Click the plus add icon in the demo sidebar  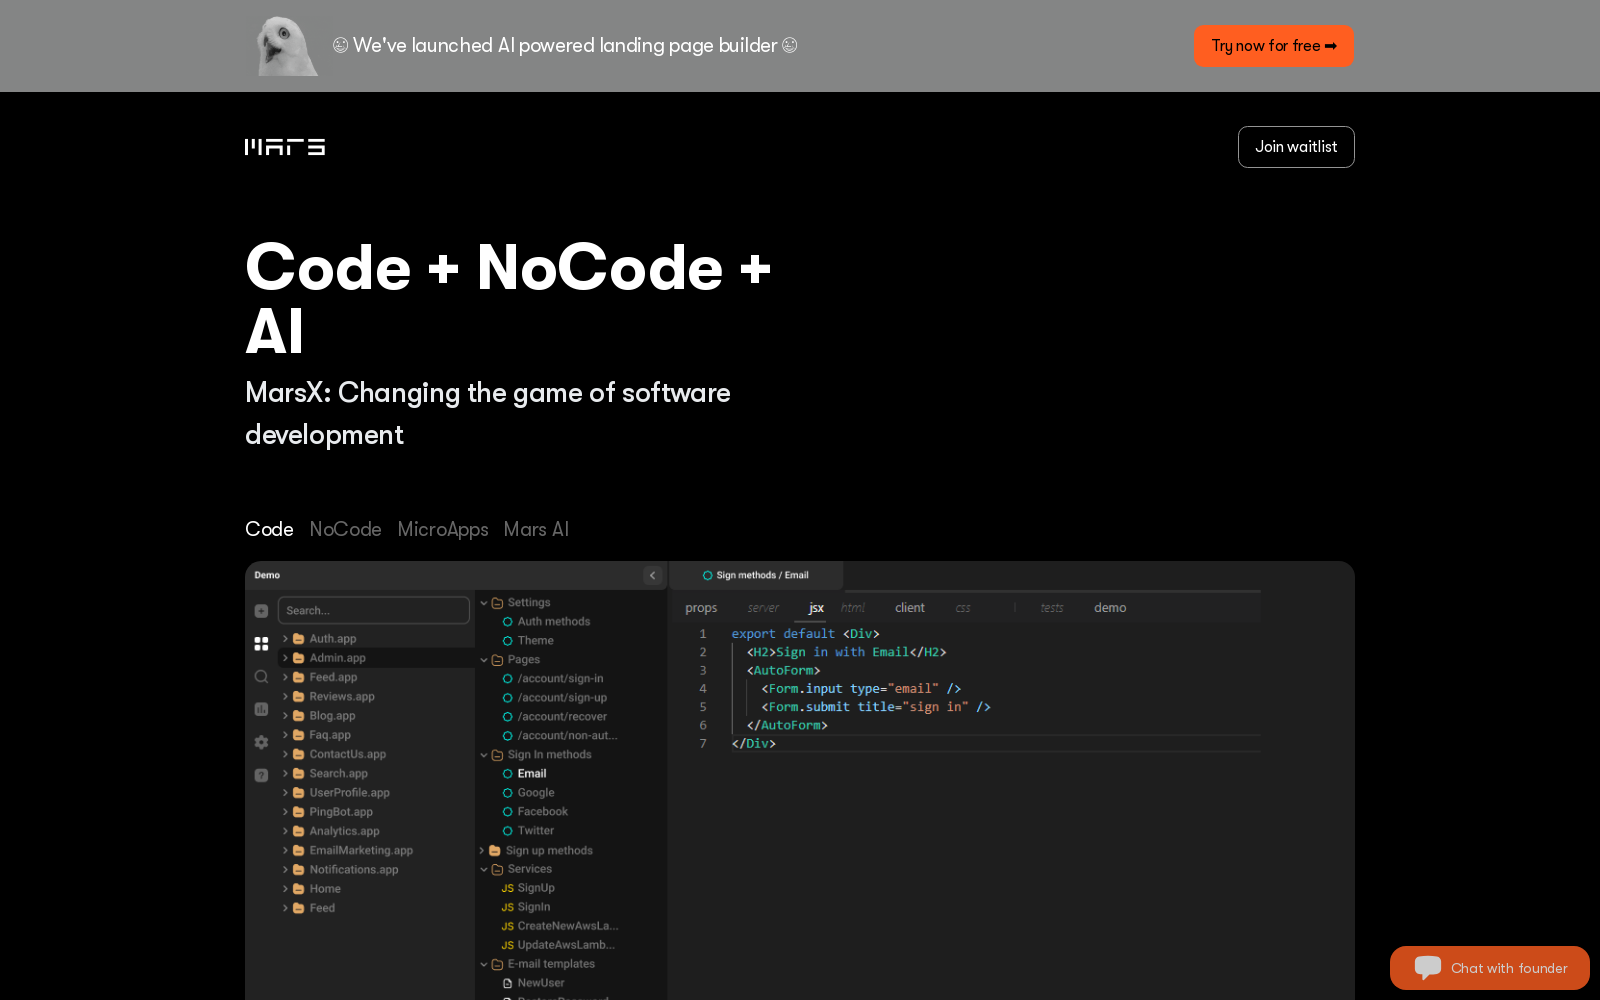coord(261,611)
